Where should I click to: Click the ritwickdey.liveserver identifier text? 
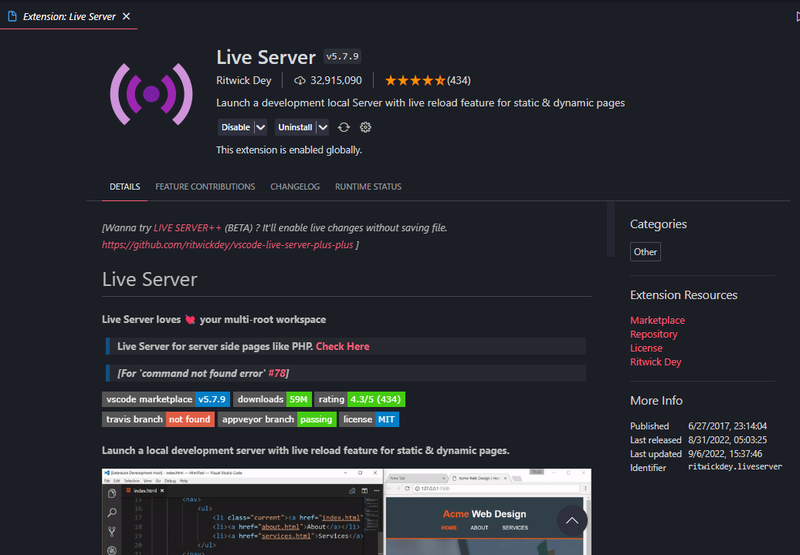735,467
